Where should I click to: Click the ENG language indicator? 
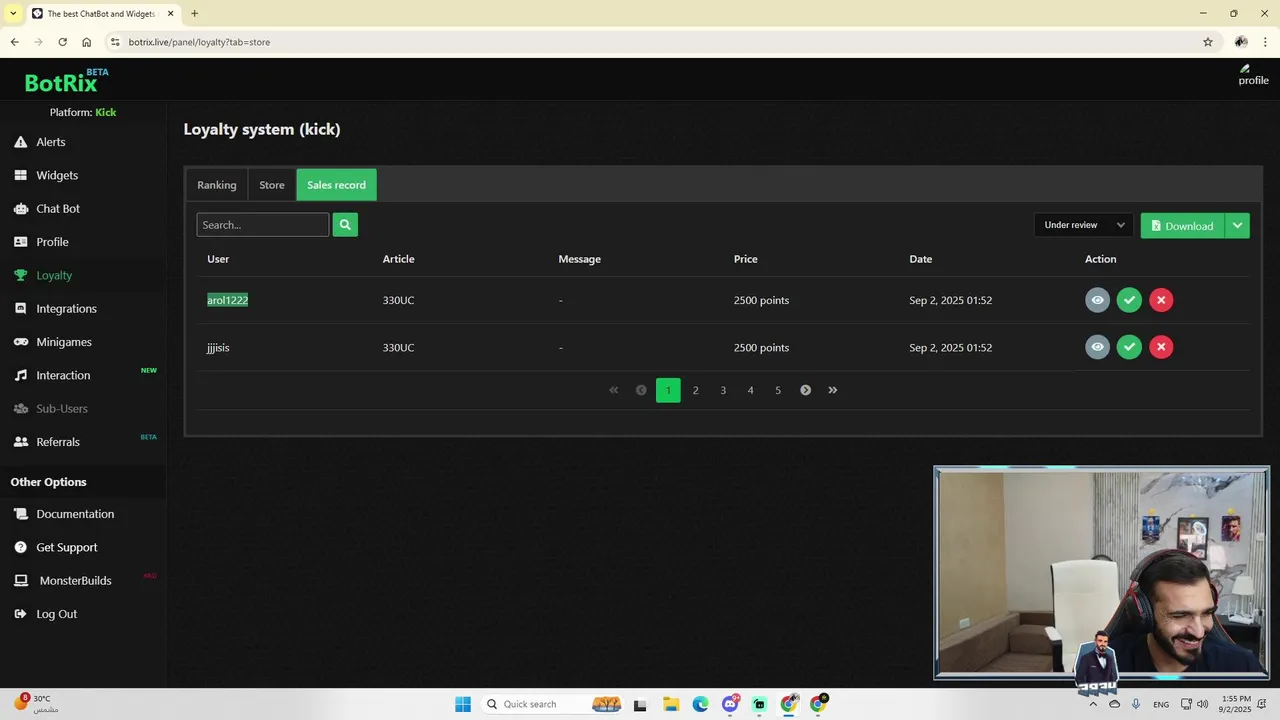coord(1161,704)
